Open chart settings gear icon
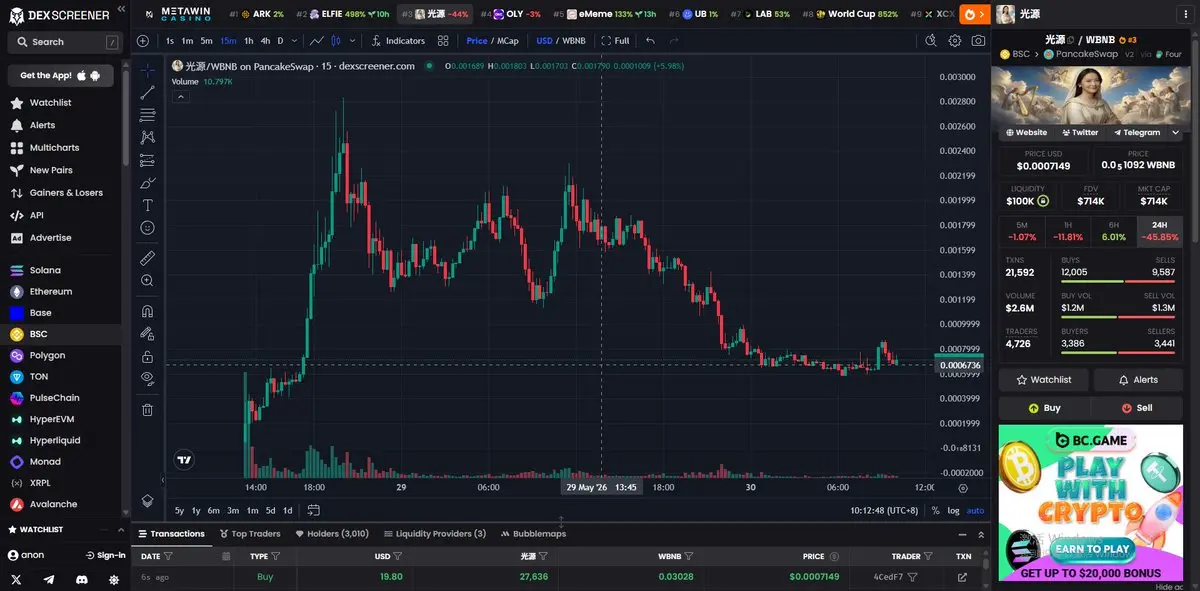Screen dimensions: 1200x591 [955, 41]
